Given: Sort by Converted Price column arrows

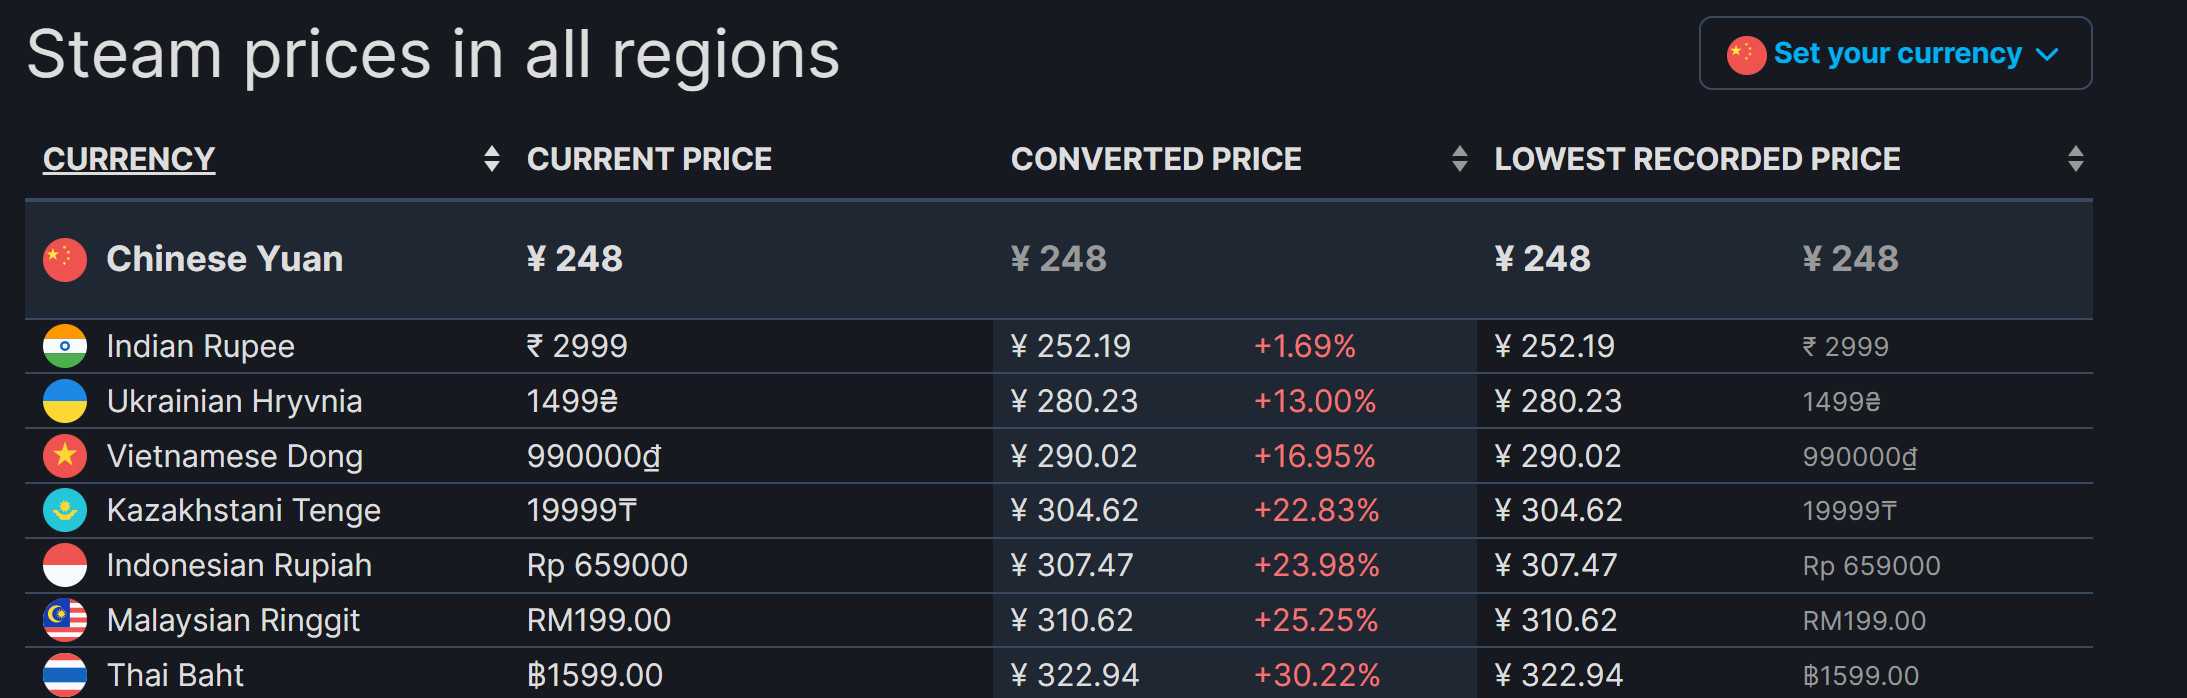Looking at the screenshot, I should coord(1459,159).
